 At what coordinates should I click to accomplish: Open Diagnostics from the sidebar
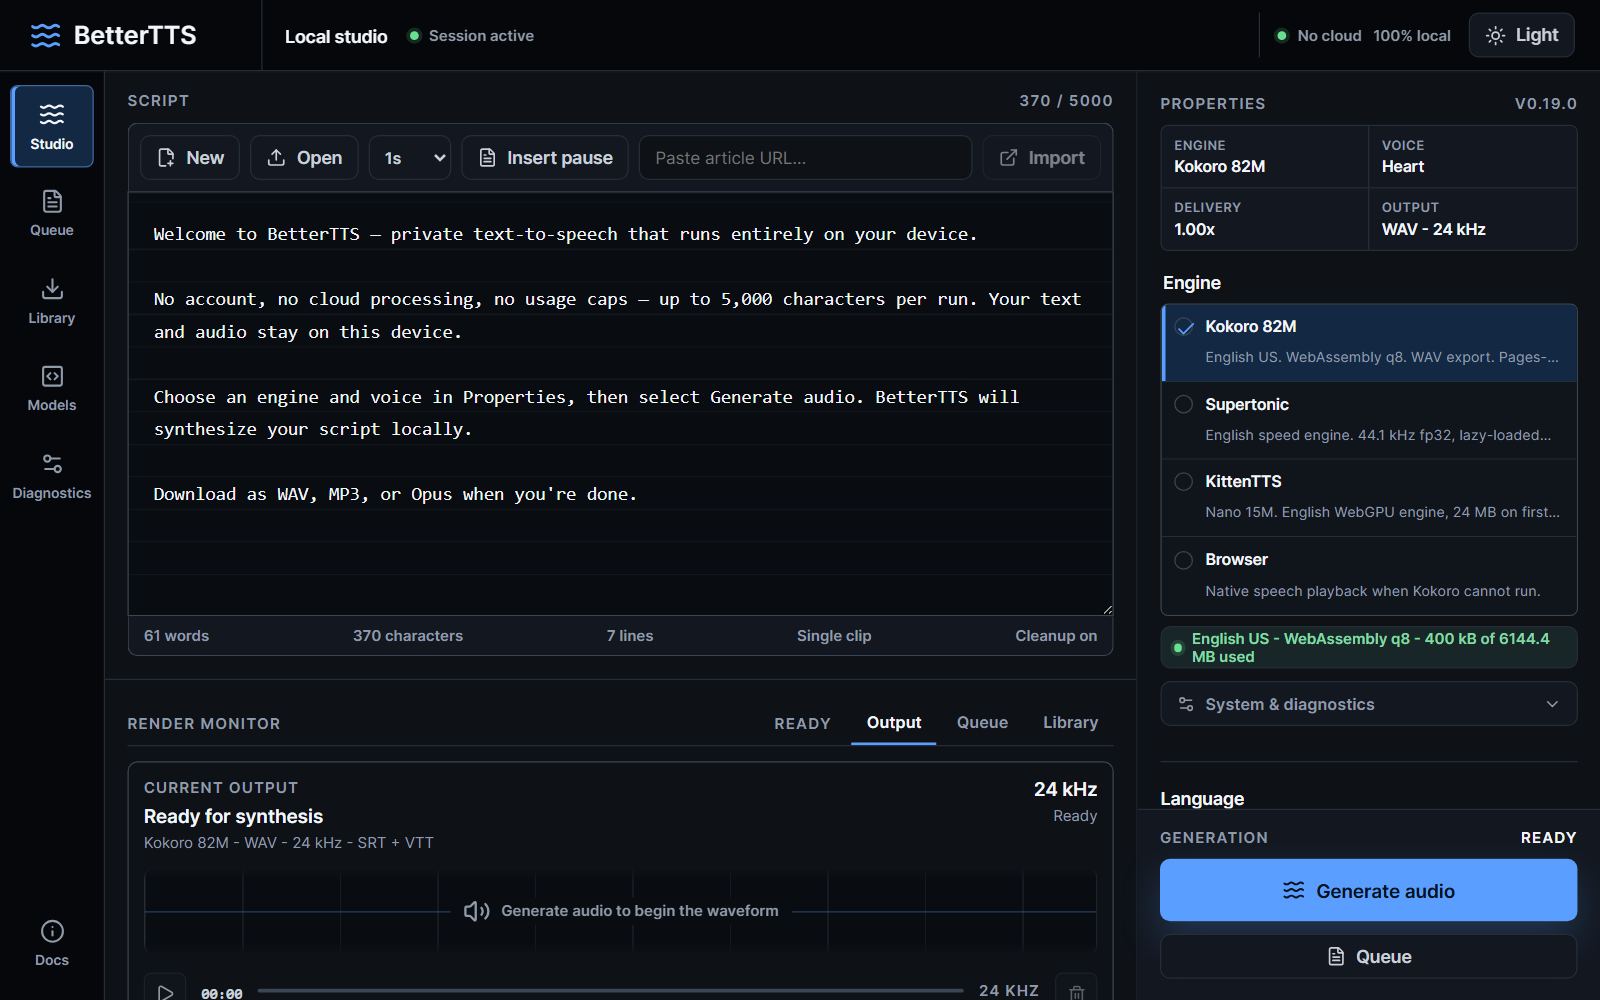[x=52, y=476]
